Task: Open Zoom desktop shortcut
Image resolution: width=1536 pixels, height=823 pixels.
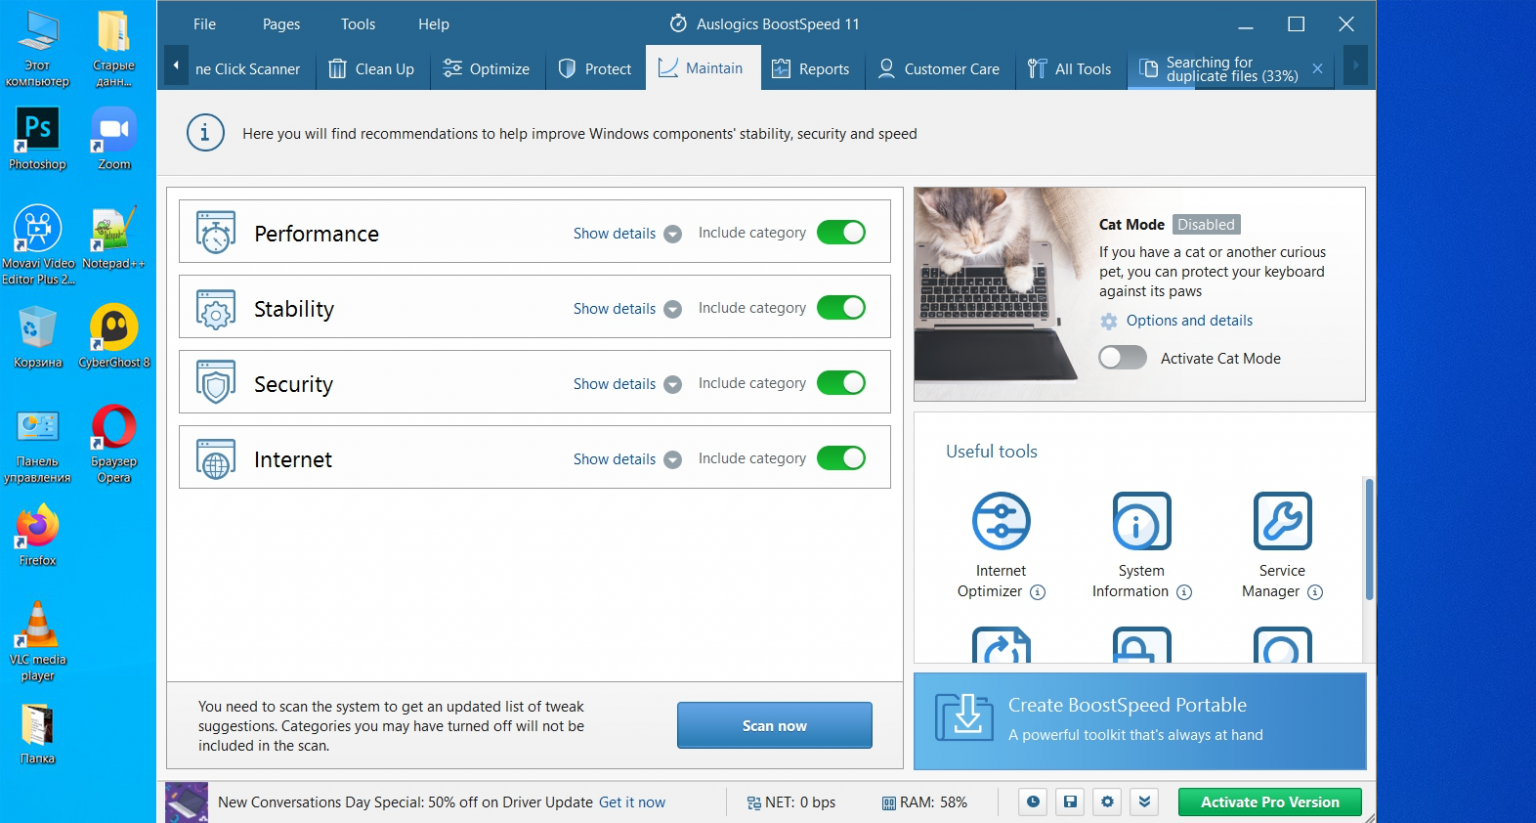Action: pos(114,138)
